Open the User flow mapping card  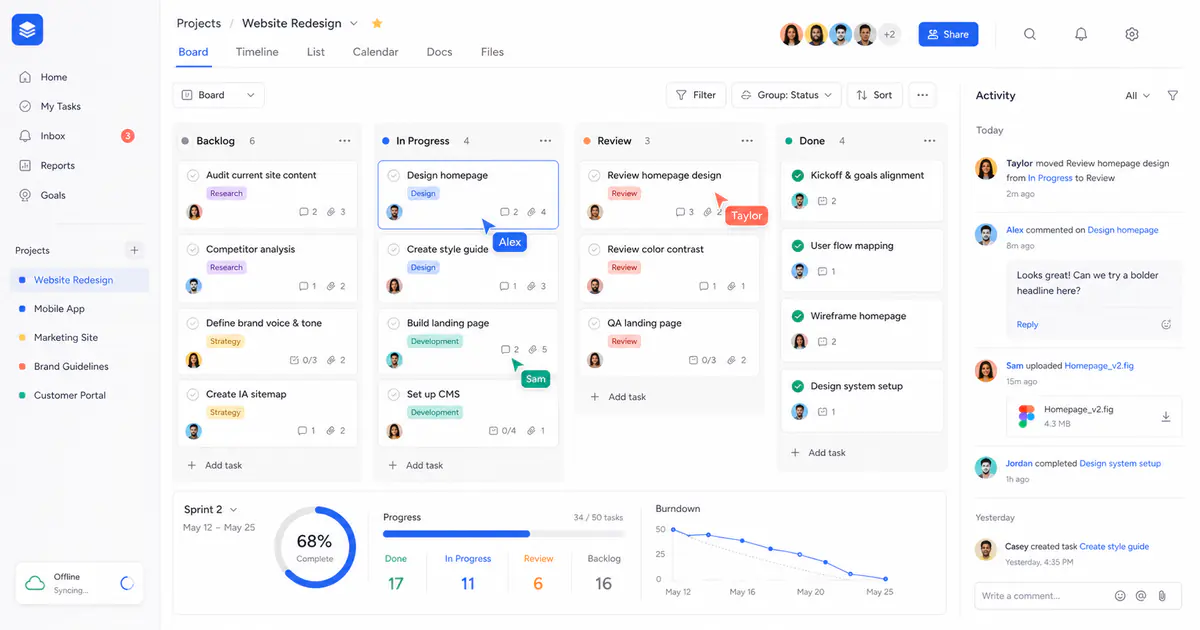pyautogui.click(x=862, y=258)
